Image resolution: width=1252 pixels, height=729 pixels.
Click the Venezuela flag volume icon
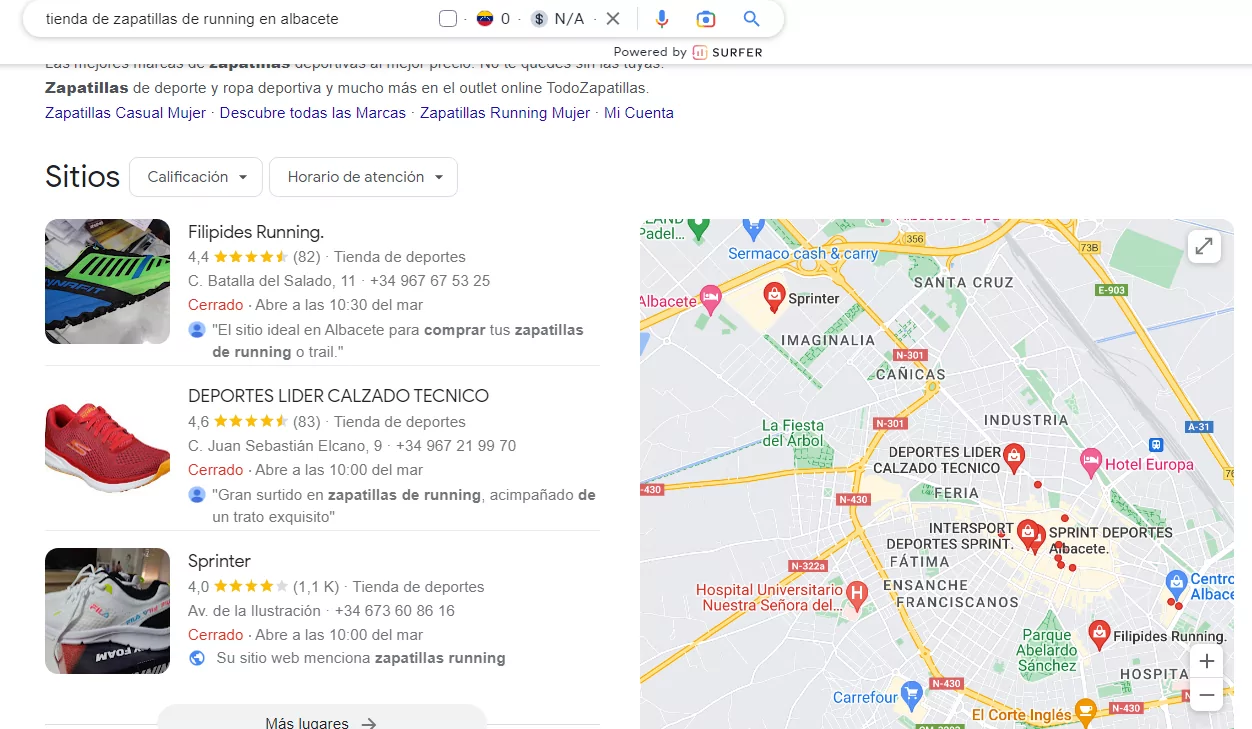[485, 19]
